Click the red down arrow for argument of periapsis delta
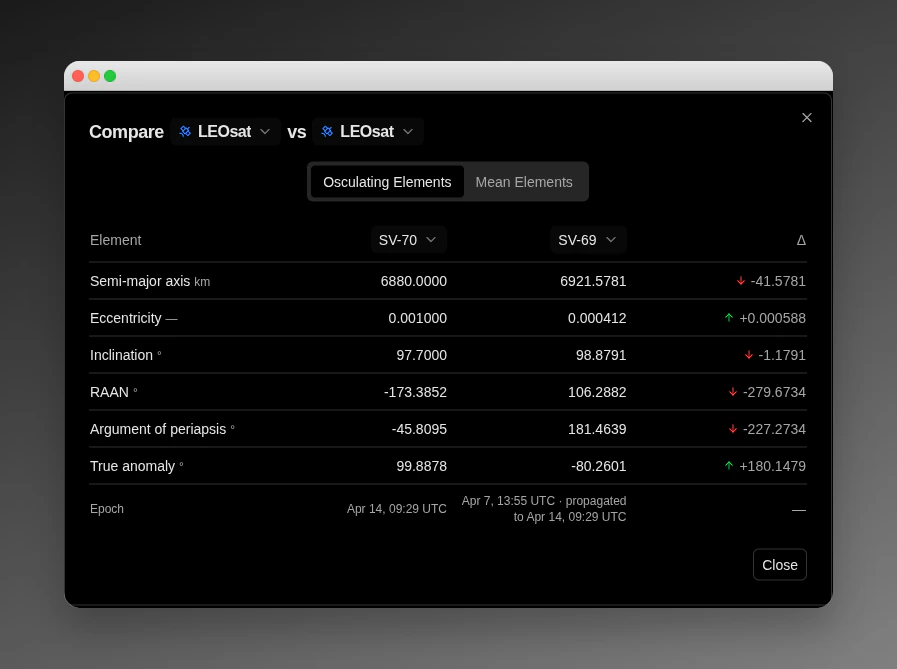897x669 pixels. click(733, 429)
